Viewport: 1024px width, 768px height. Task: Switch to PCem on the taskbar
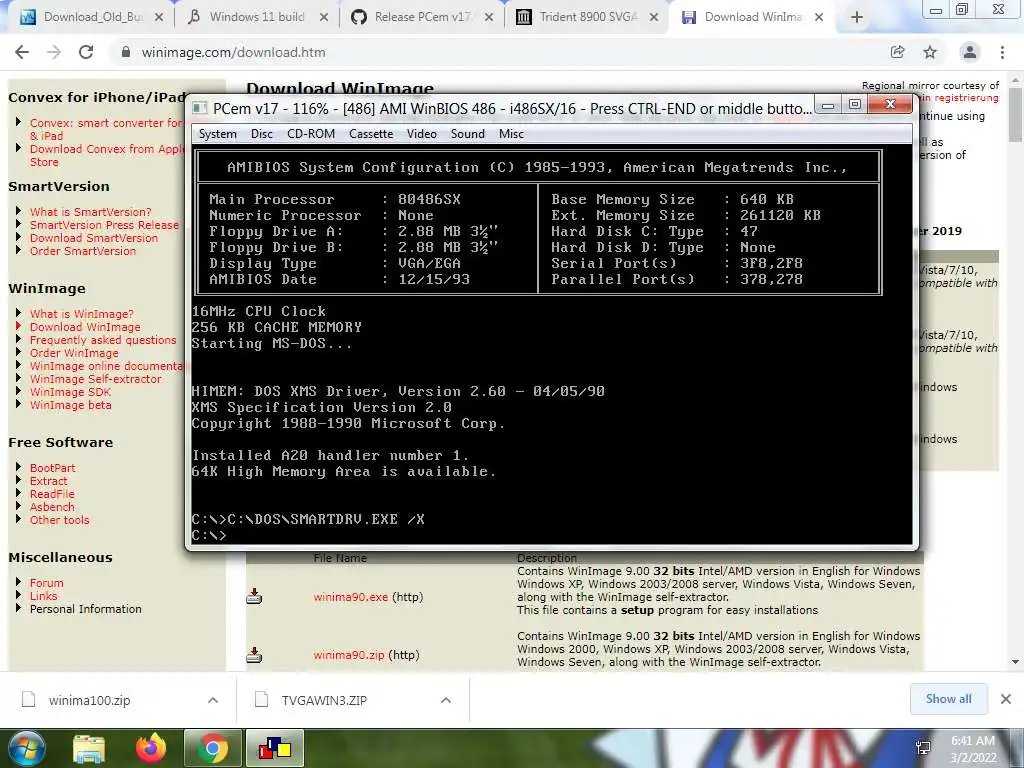coord(275,748)
